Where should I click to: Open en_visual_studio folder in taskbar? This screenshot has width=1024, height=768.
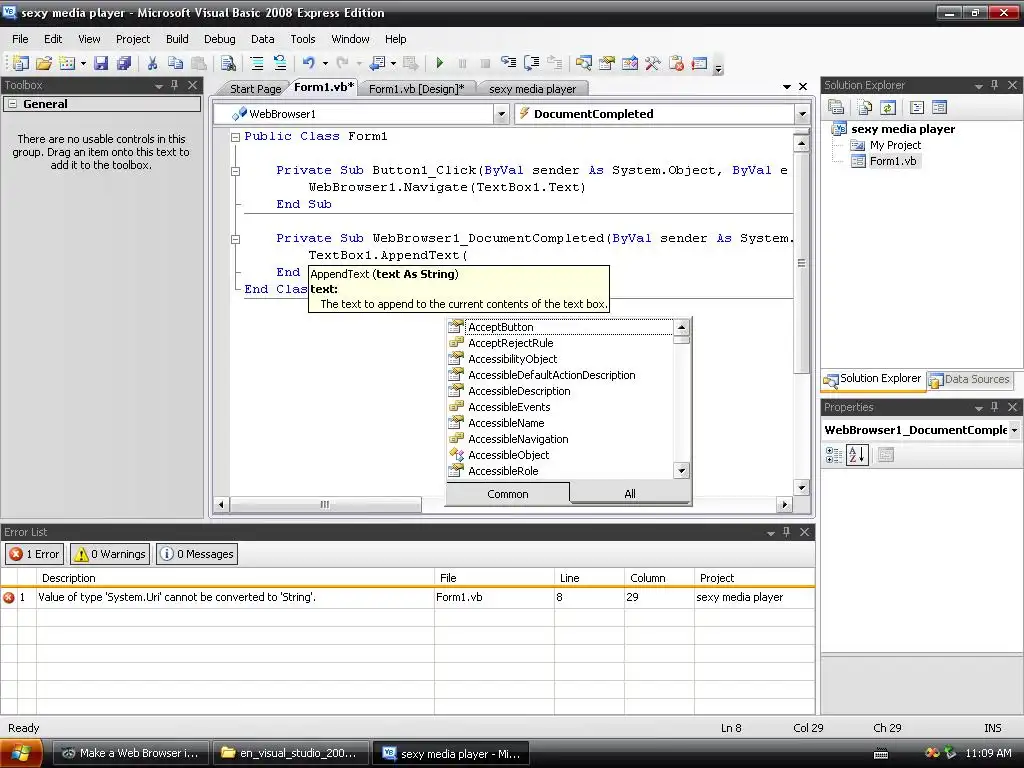290,753
